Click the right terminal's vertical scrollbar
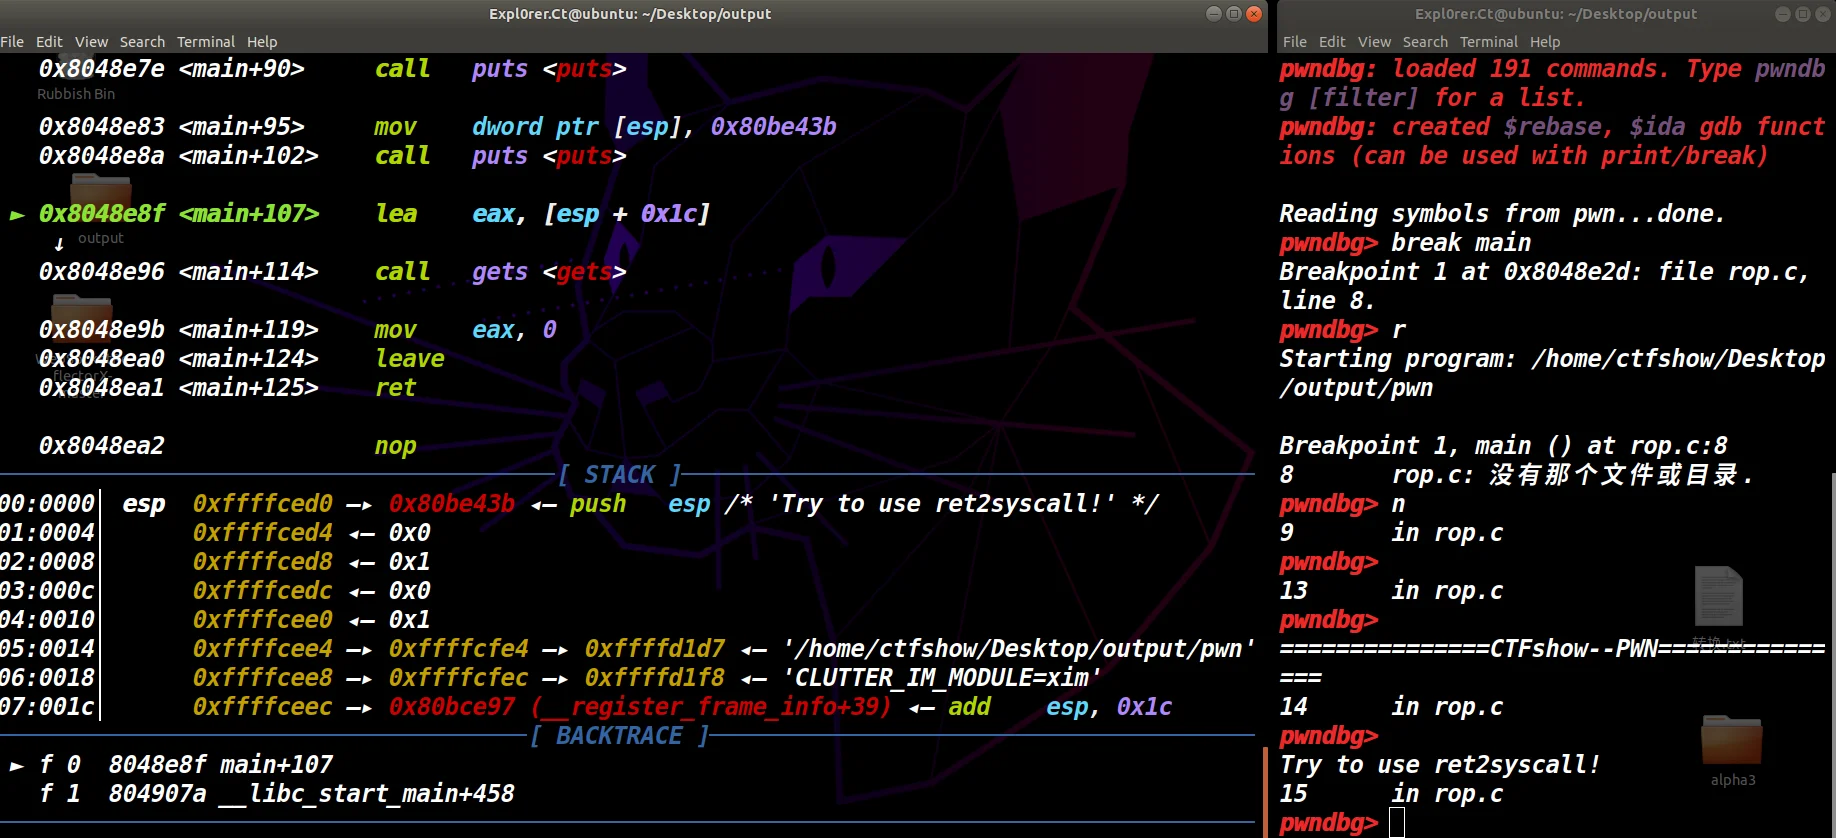Viewport: 1836px width, 838px height. tap(1832, 650)
